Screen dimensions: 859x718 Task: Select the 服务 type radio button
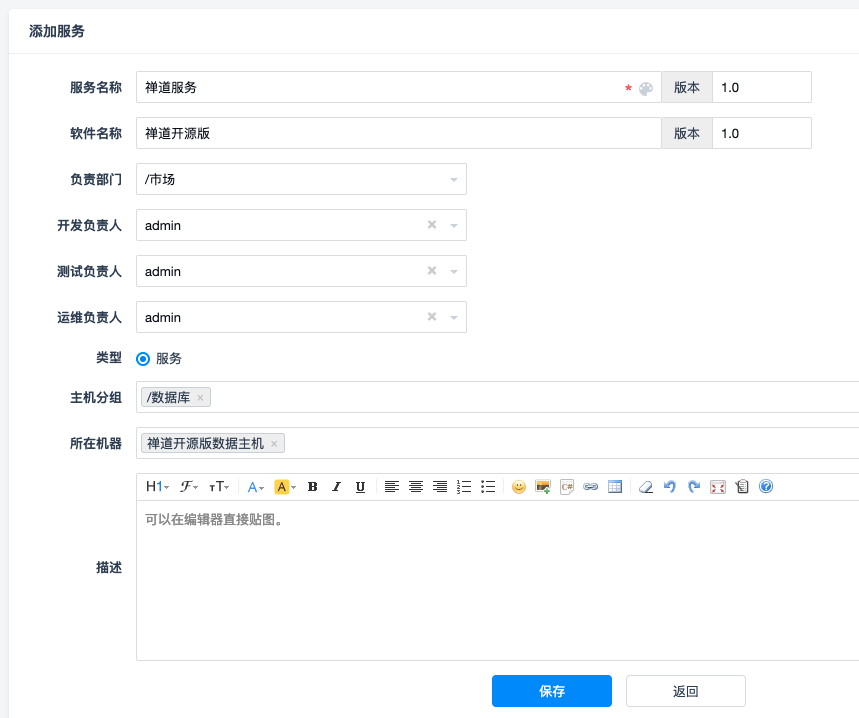[143, 359]
